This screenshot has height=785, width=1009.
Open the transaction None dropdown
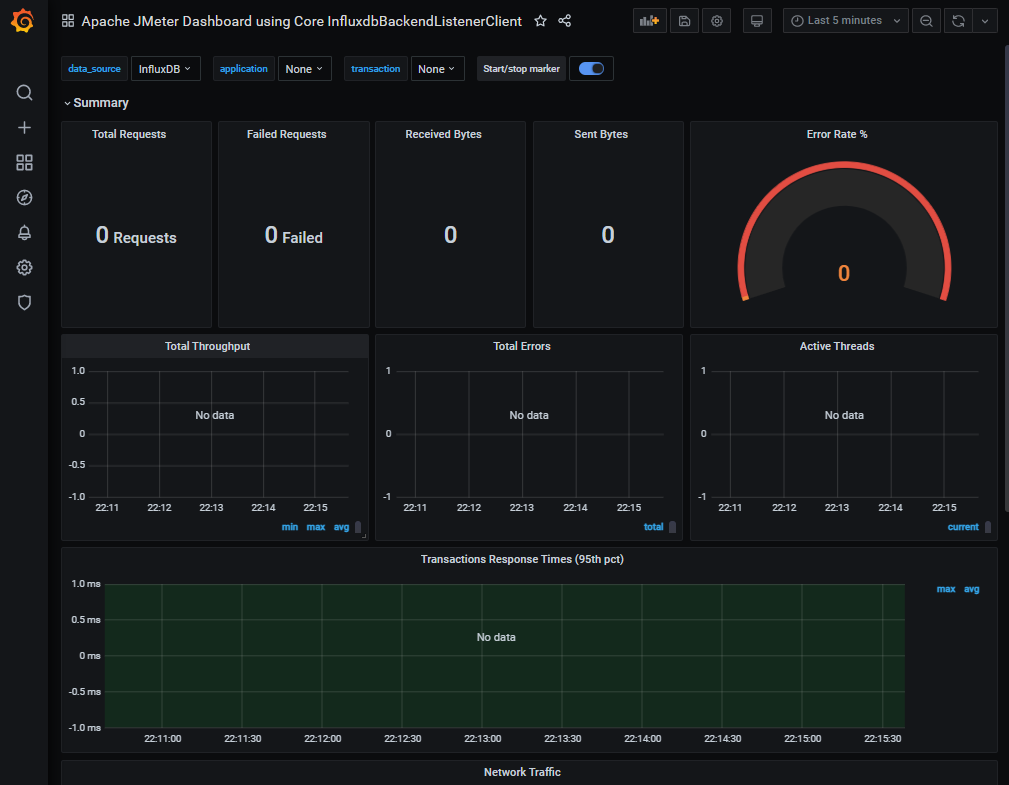pos(437,69)
